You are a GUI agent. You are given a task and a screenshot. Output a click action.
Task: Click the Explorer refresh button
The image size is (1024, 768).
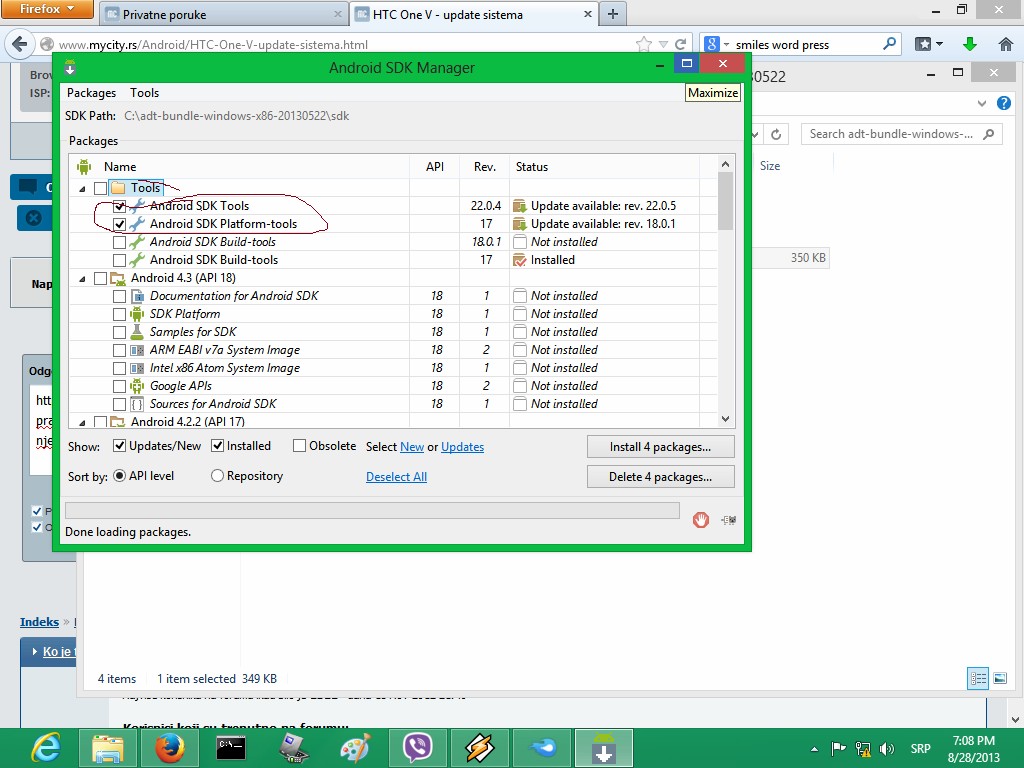click(x=776, y=134)
